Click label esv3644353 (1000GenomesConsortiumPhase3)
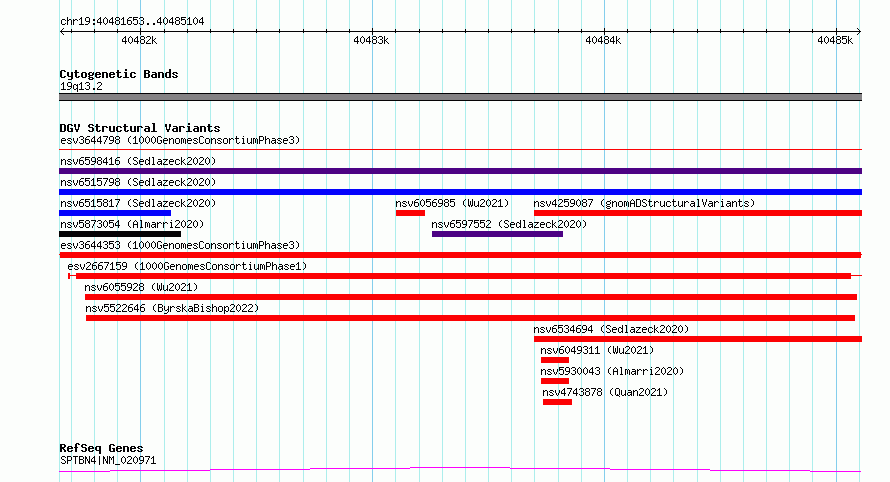 coord(180,245)
